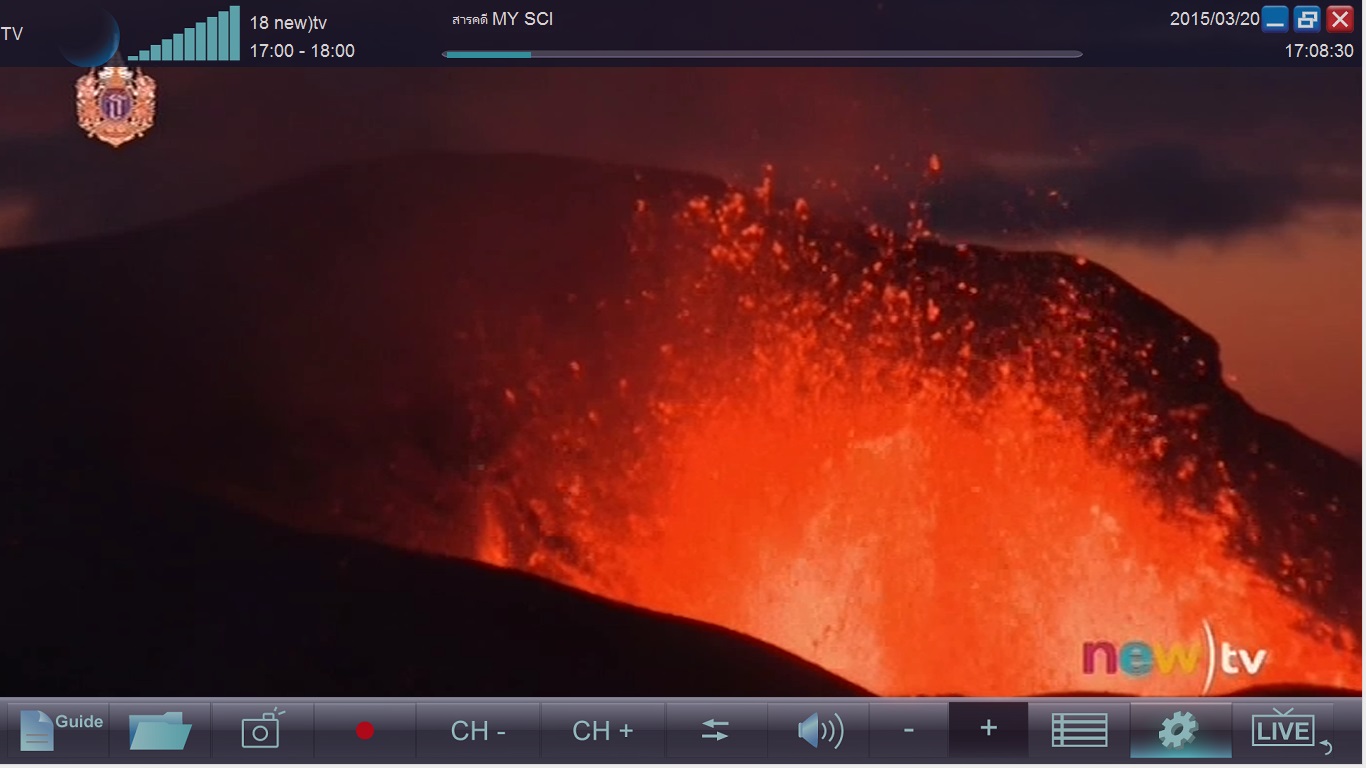The image size is (1366, 768).
Task: Go to next channel with CH +
Action: point(603,730)
